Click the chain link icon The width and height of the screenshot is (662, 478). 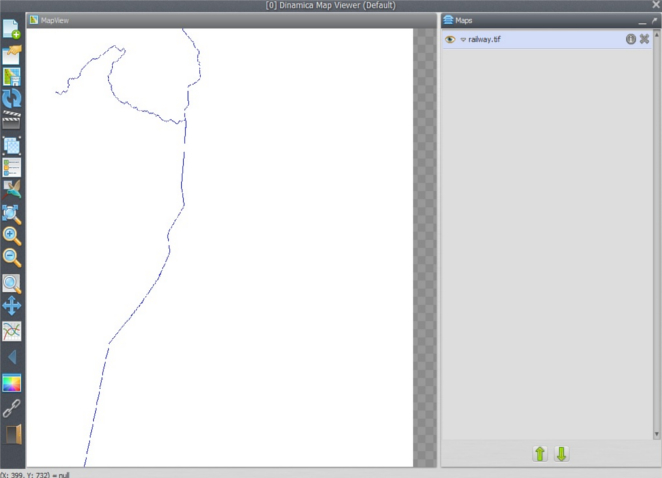(12, 407)
